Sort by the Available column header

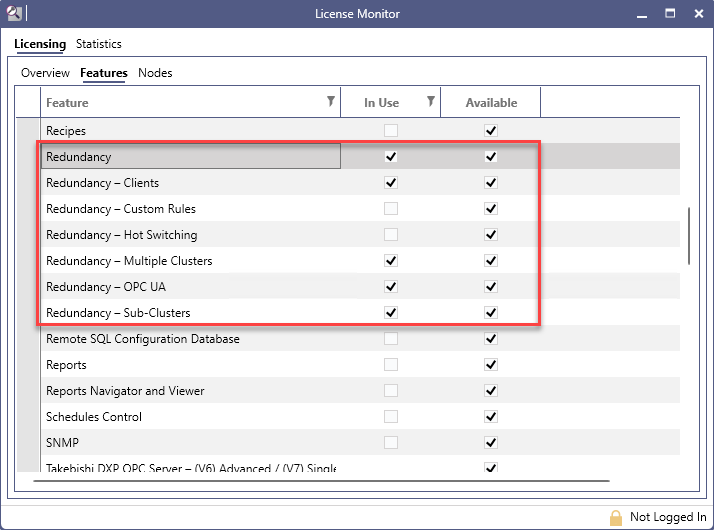tap(491, 102)
